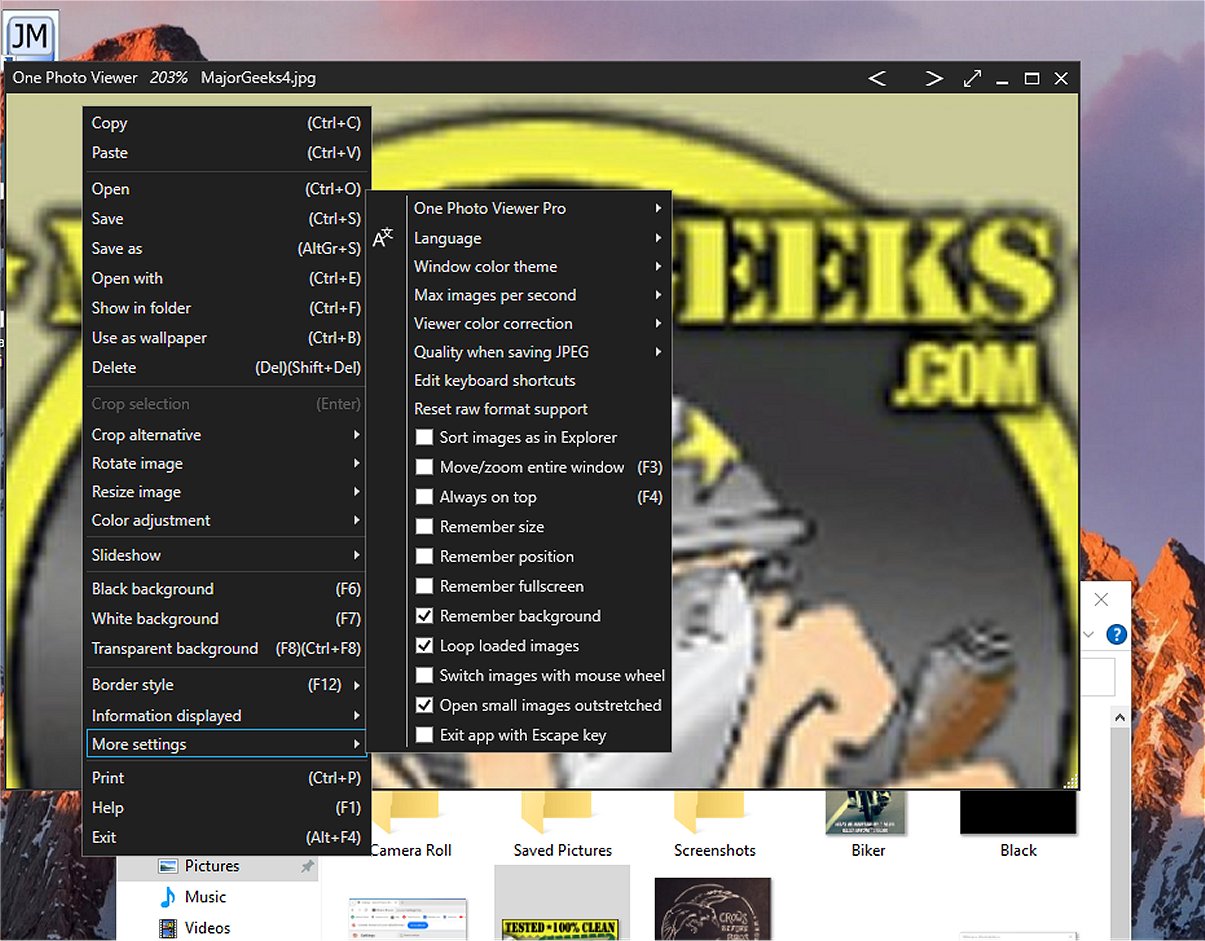Click More settings menu entry
This screenshot has width=1205, height=941.
click(226, 744)
